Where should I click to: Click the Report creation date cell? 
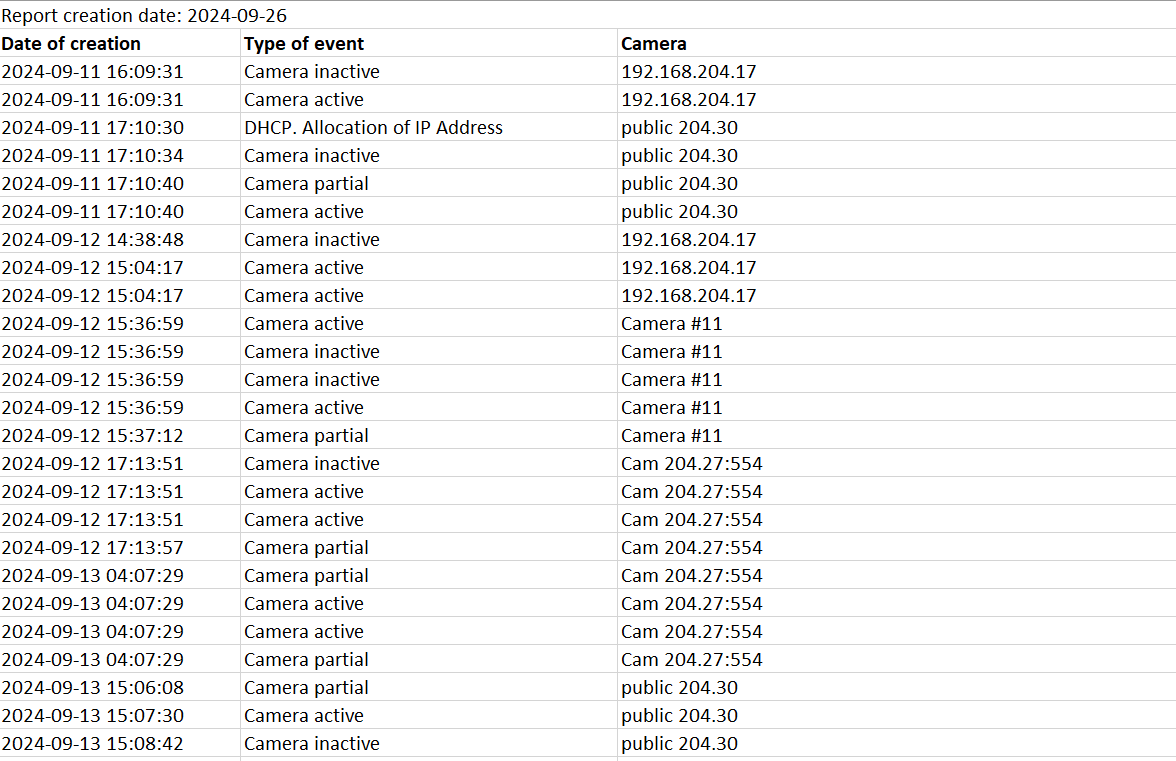click(x=145, y=16)
